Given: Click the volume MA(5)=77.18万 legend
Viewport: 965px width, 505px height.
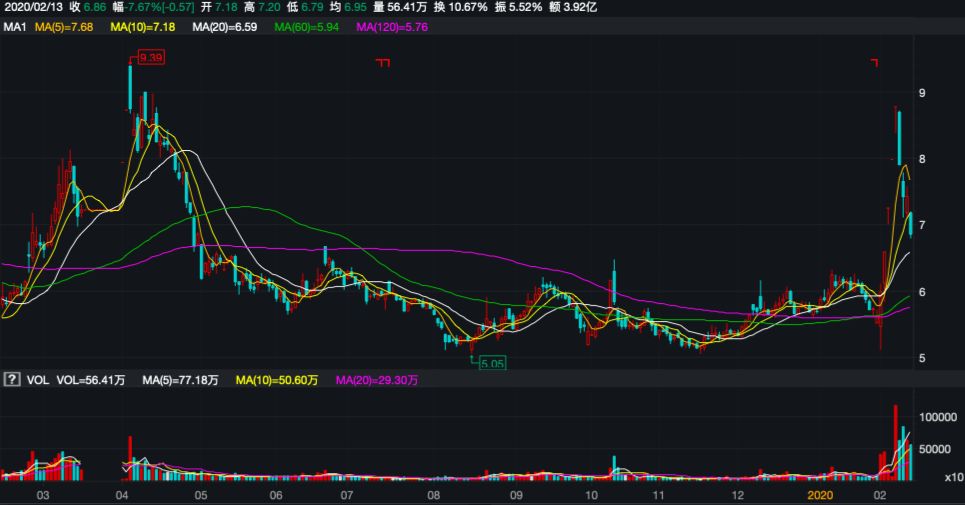Looking at the screenshot, I should 180,380.
